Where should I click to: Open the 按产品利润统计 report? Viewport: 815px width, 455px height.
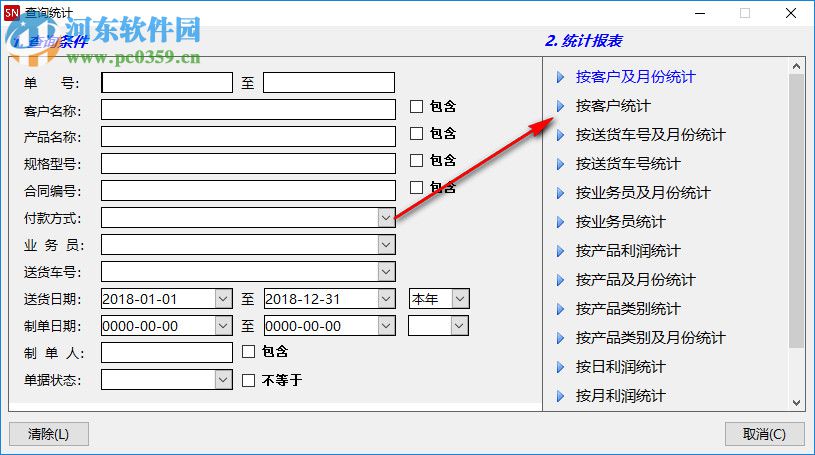coord(628,251)
